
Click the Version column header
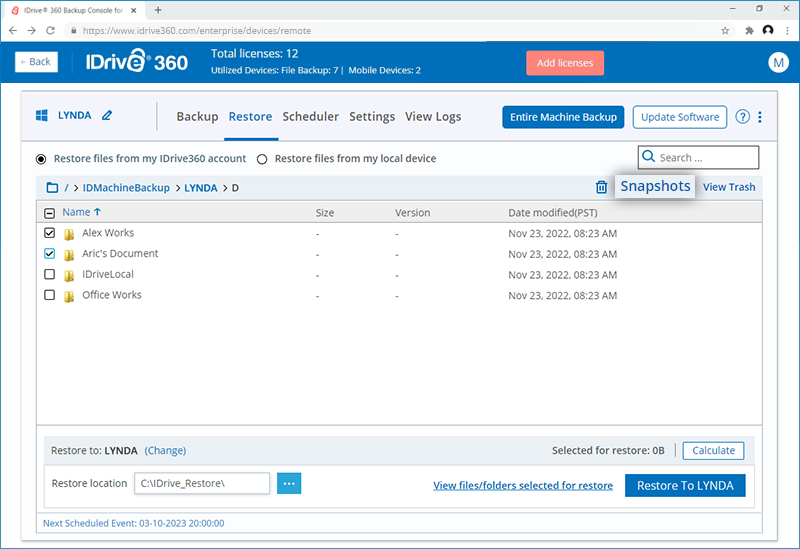click(412, 213)
